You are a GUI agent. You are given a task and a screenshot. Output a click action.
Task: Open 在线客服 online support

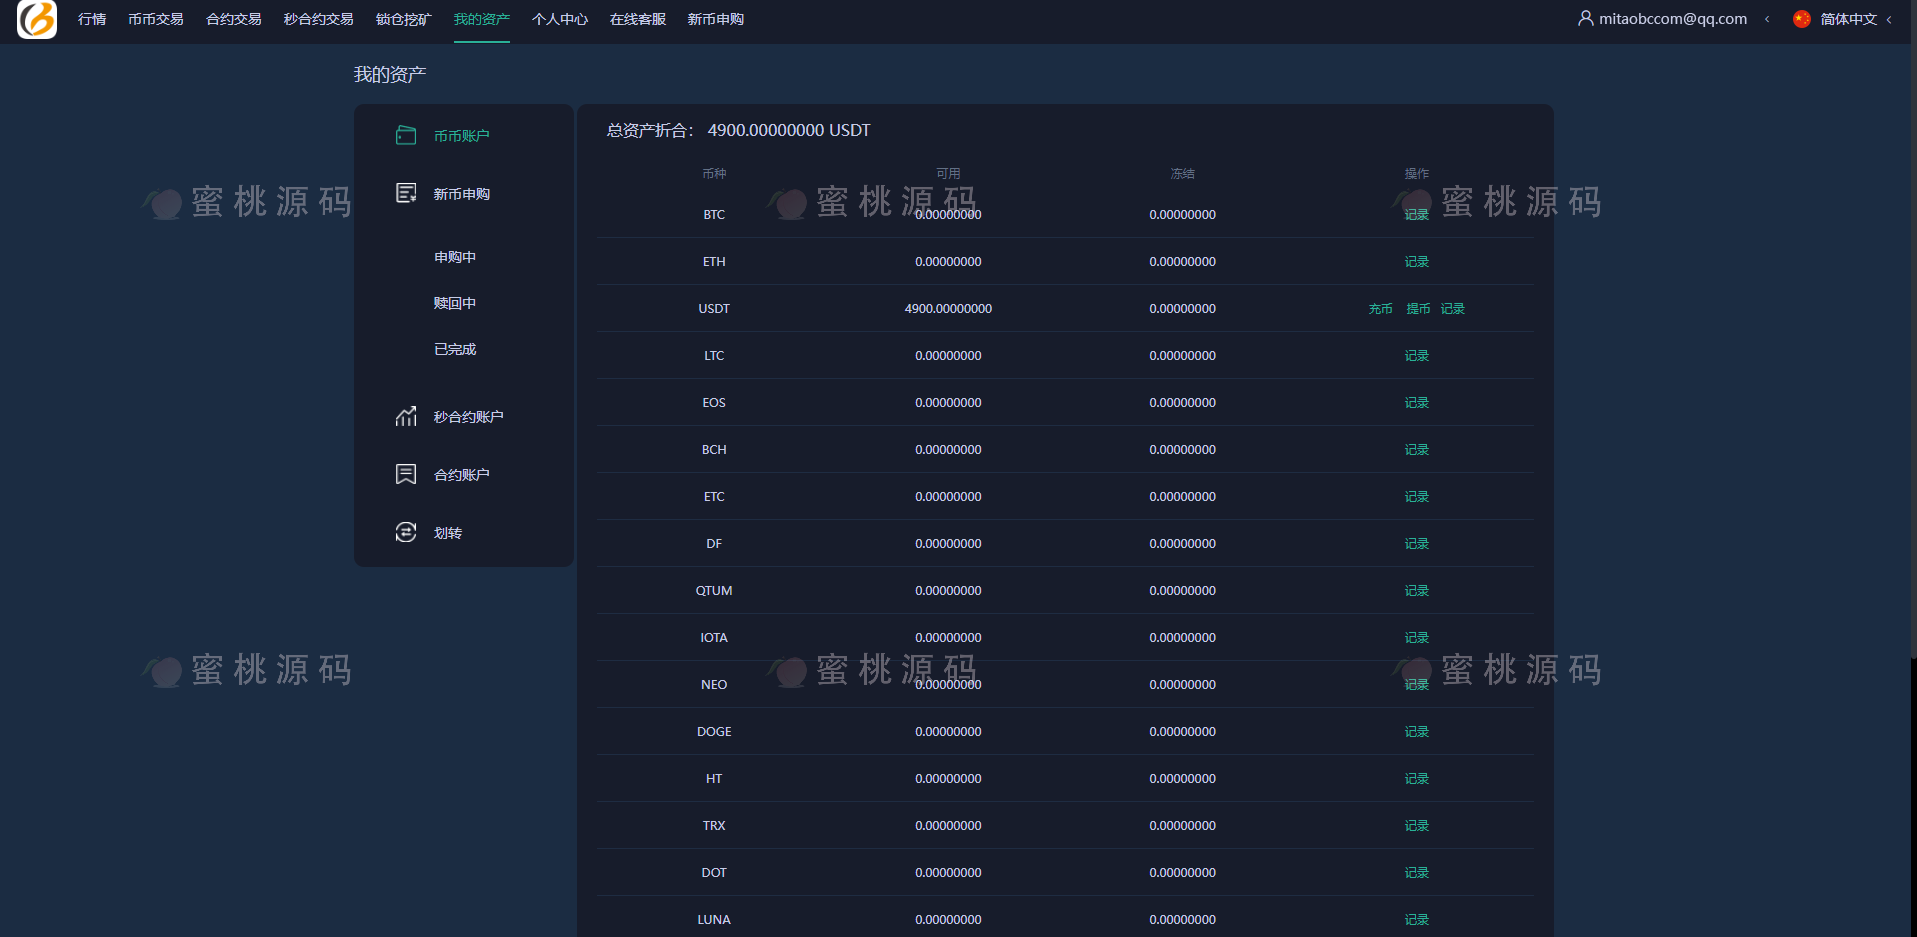637,19
